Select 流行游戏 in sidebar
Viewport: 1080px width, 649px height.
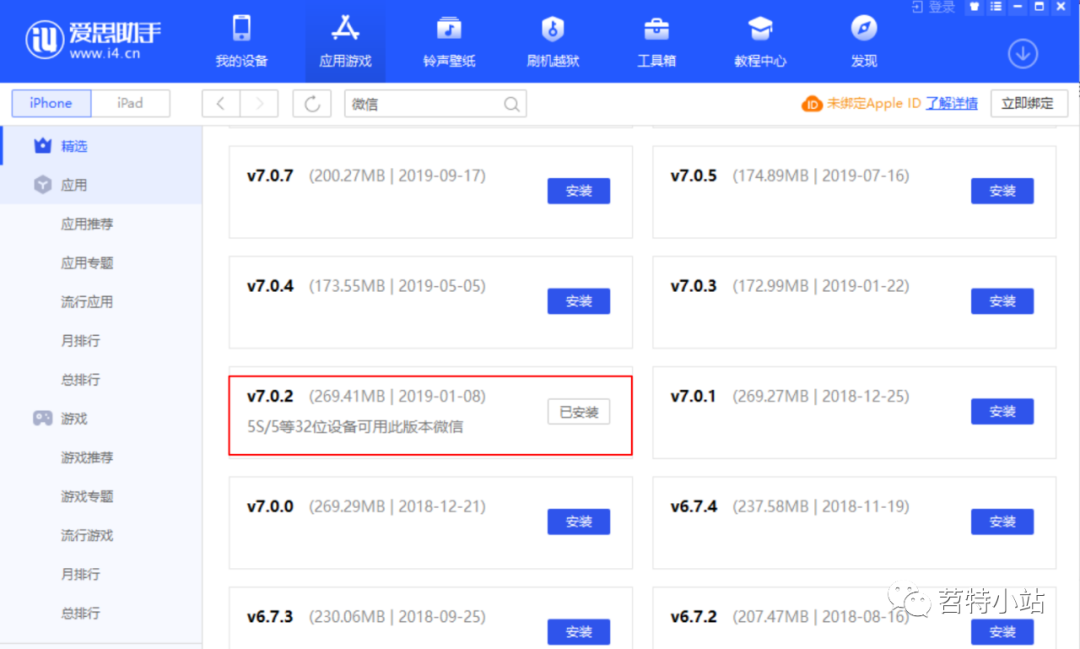click(x=87, y=535)
